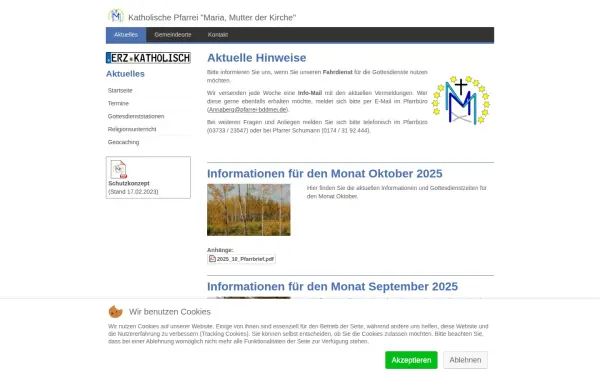Click the Schutzkonzept PDF document icon

pyautogui.click(x=119, y=169)
